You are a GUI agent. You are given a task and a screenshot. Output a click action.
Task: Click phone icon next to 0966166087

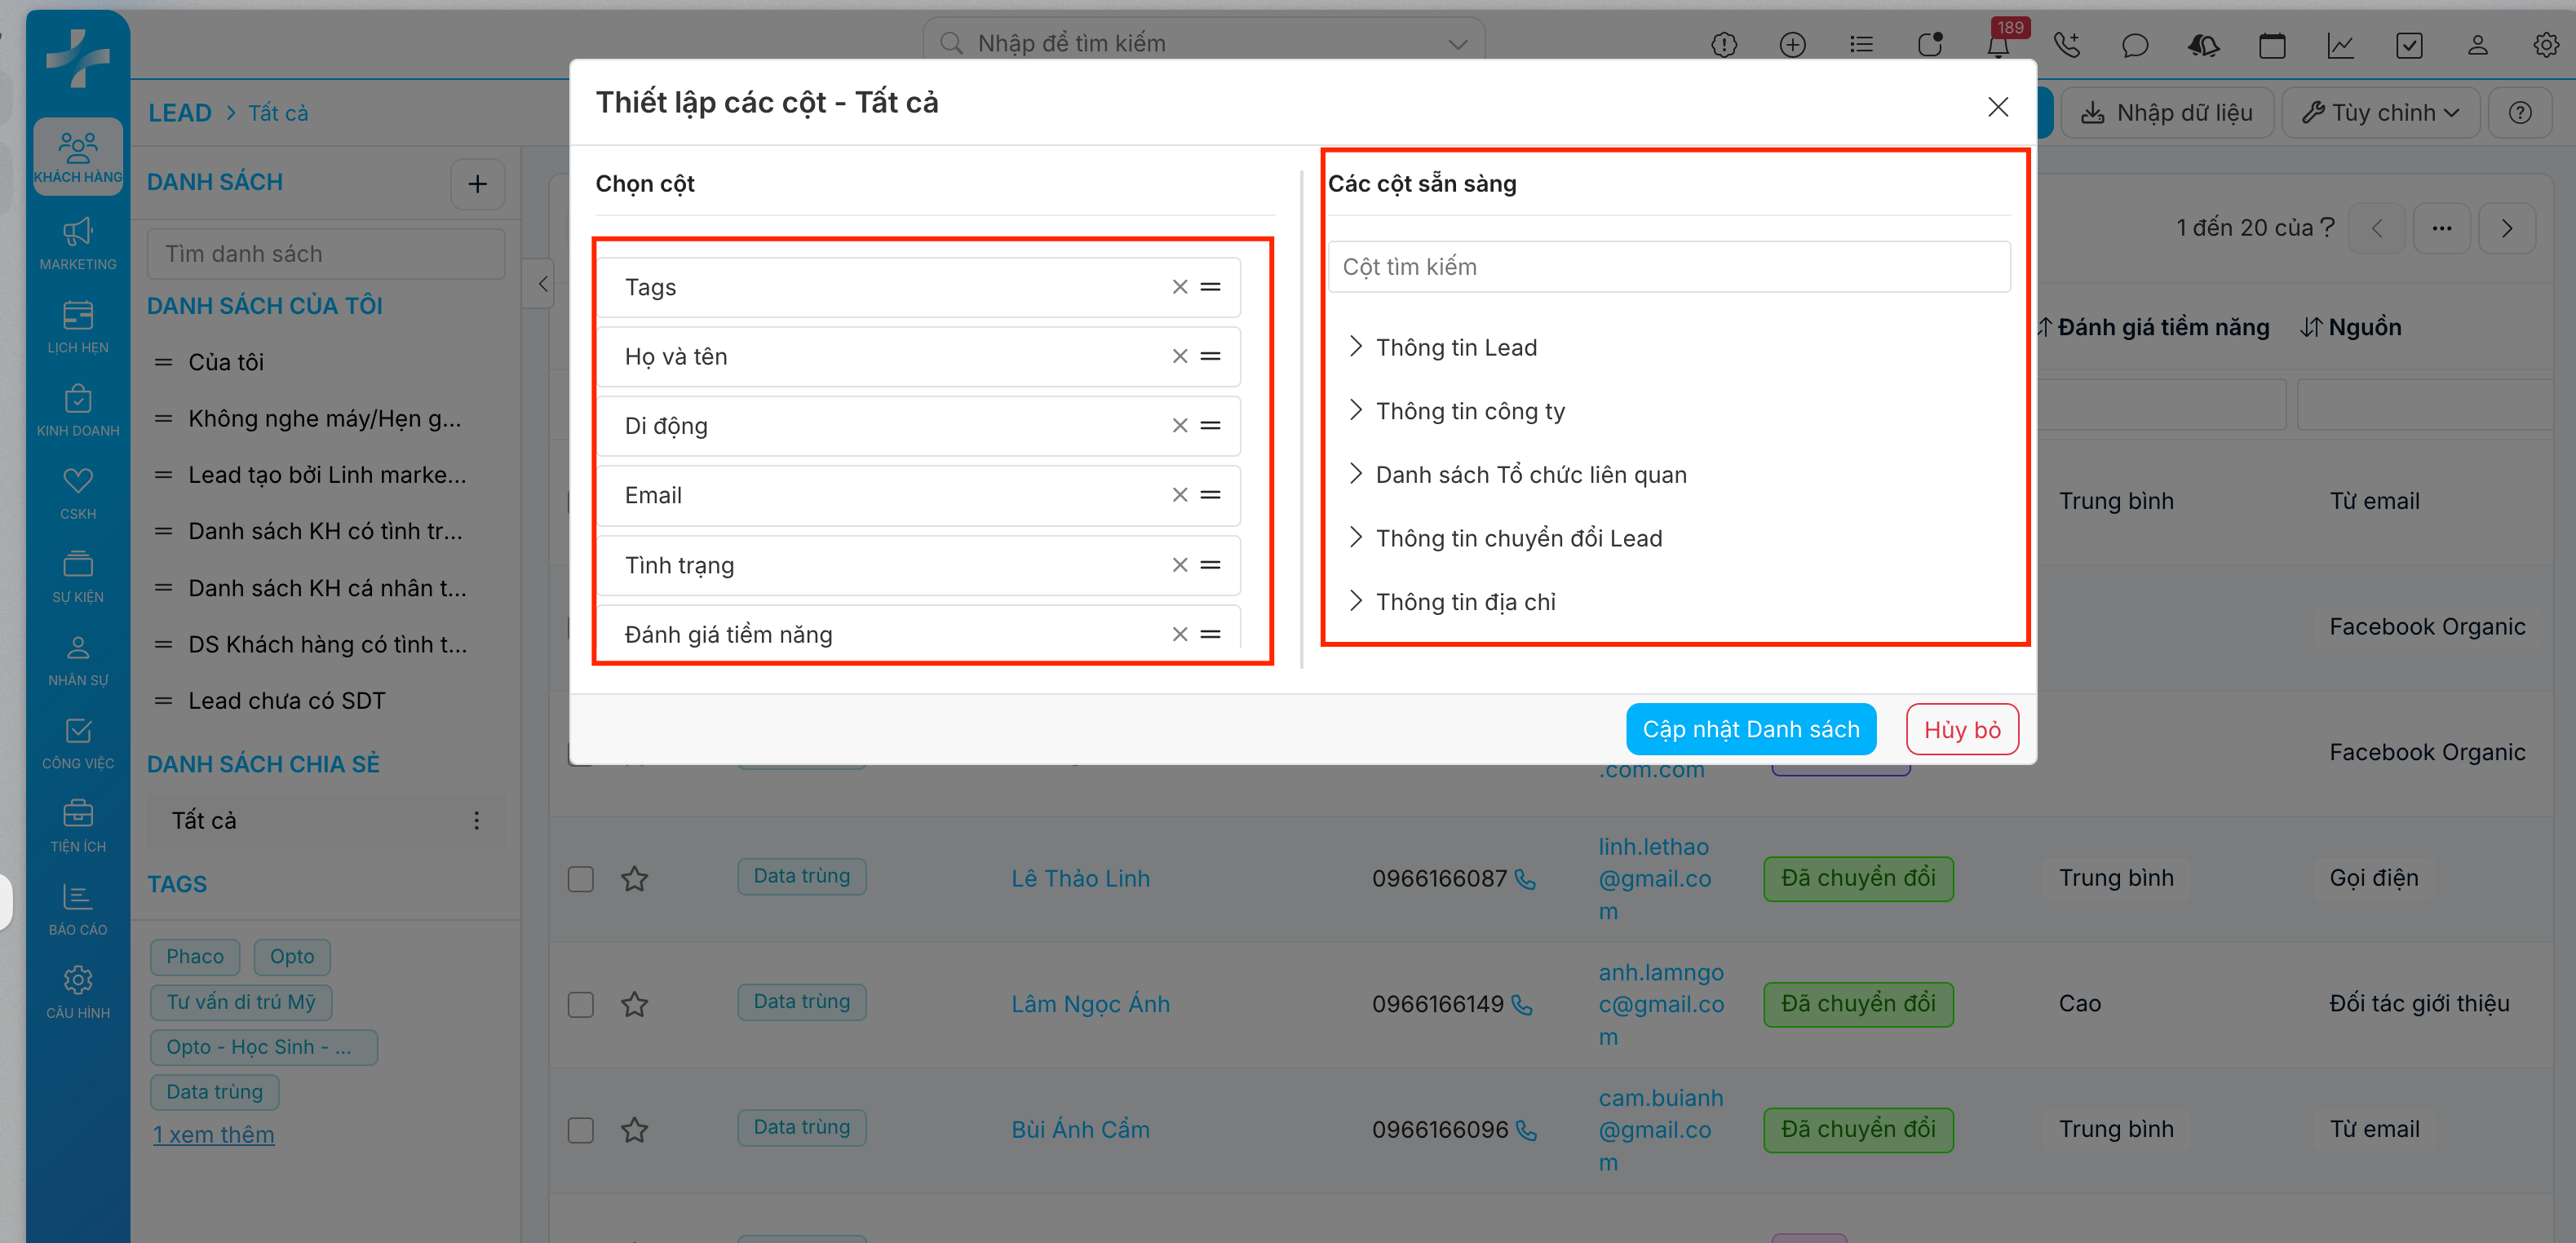(x=1525, y=879)
